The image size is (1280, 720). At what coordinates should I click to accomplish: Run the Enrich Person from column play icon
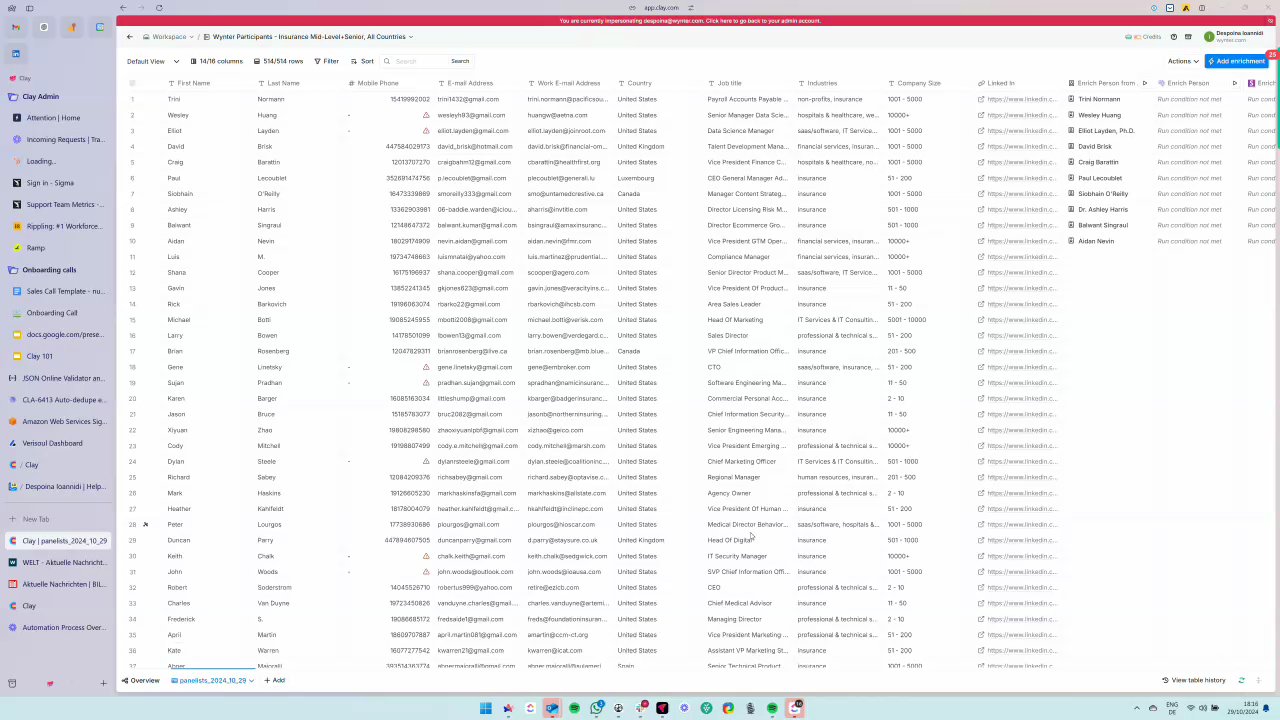[x=1144, y=83]
